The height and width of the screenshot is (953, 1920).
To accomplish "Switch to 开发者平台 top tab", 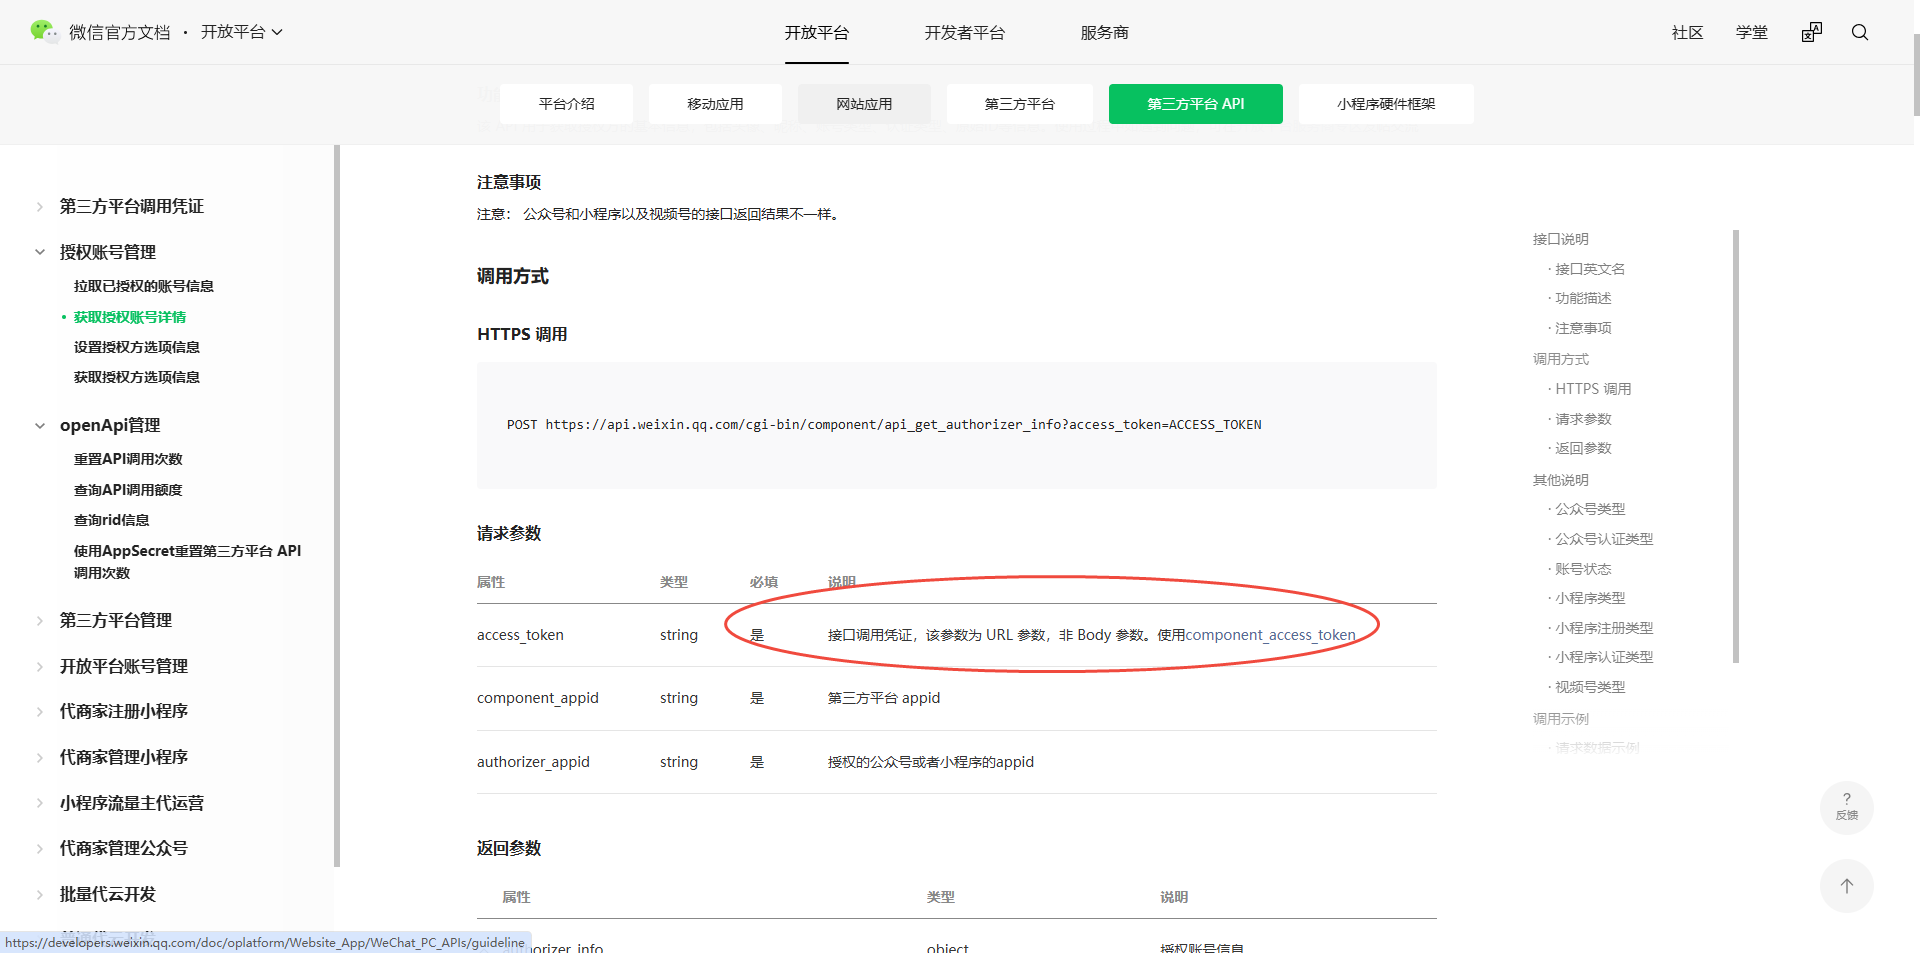I will coord(965,32).
